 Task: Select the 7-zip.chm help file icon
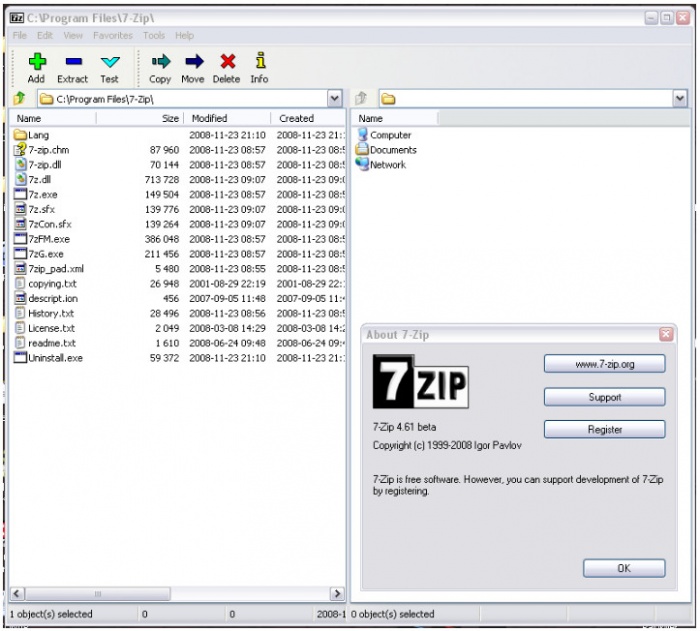coord(20,150)
